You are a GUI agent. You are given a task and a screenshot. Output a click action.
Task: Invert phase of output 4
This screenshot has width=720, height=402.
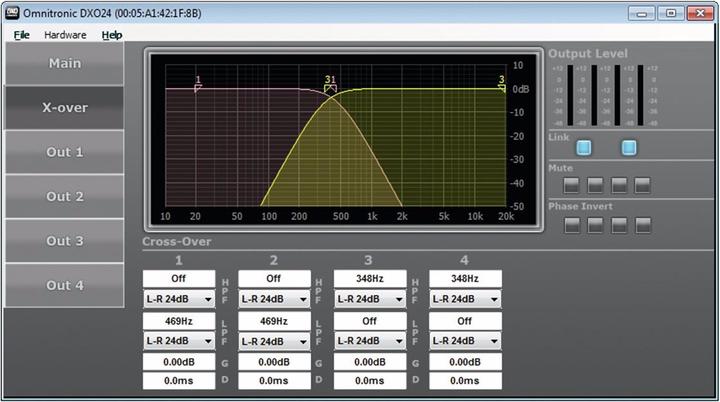pyautogui.click(x=643, y=225)
